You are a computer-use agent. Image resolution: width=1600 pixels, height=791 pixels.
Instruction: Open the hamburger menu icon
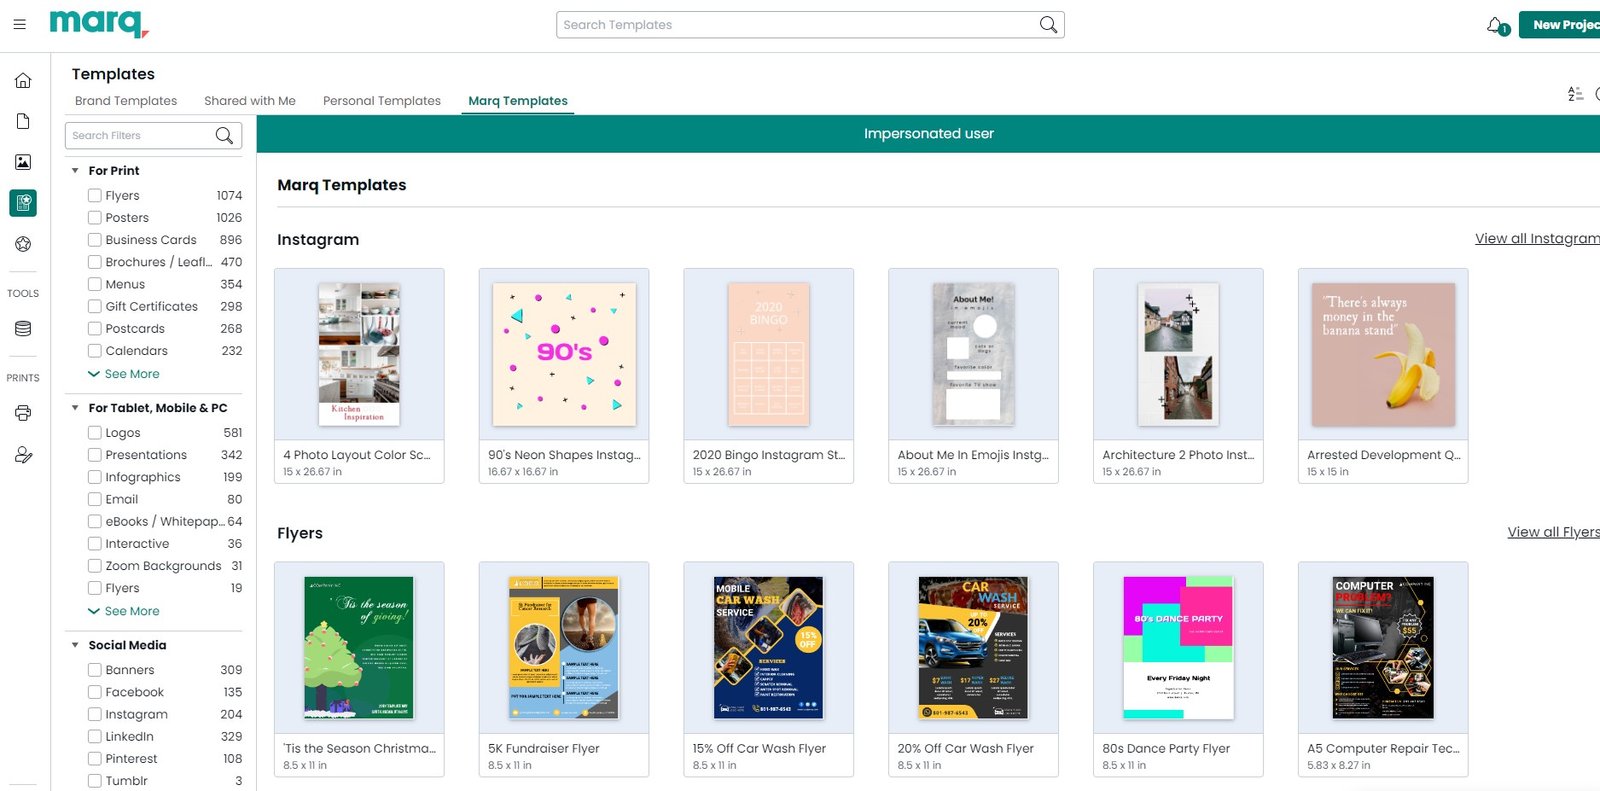[x=19, y=25]
